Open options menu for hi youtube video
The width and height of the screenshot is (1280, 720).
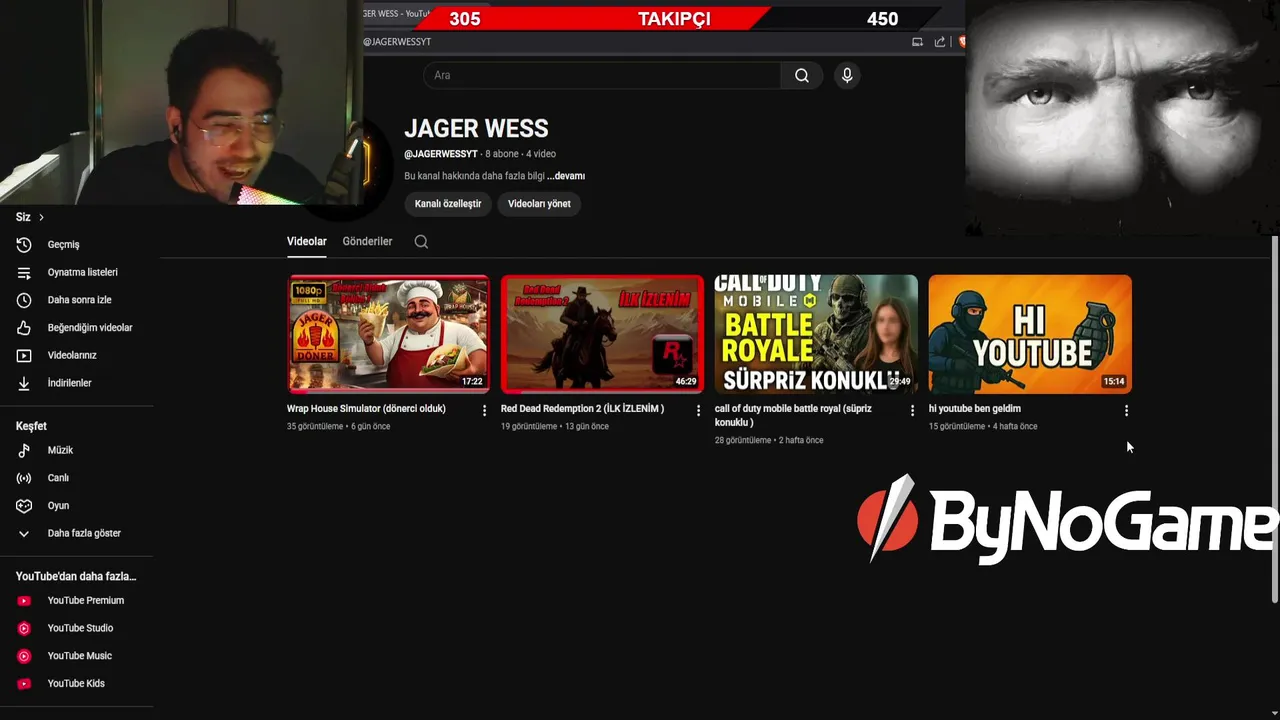(x=1126, y=410)
